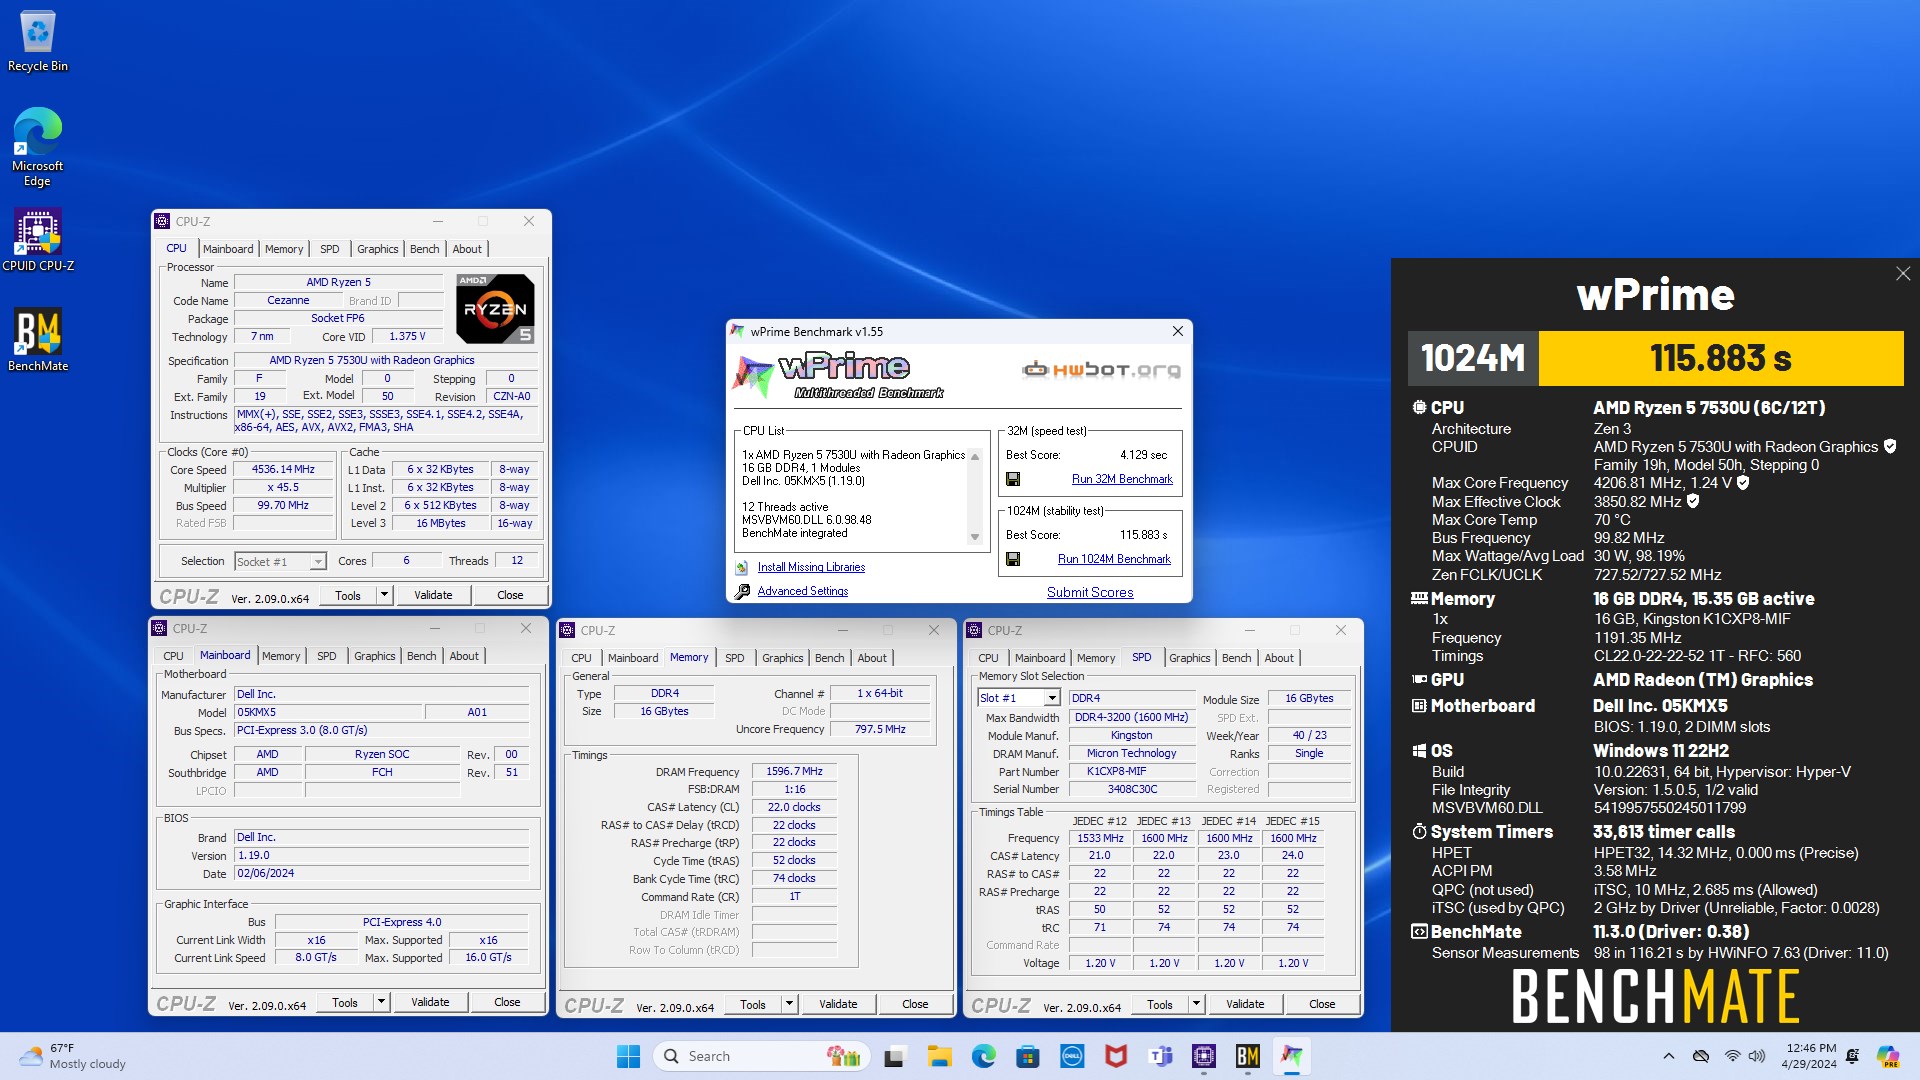
Task: Expand Tools dropdown arrow in Mainboard window
Action: click(381, 1002)
